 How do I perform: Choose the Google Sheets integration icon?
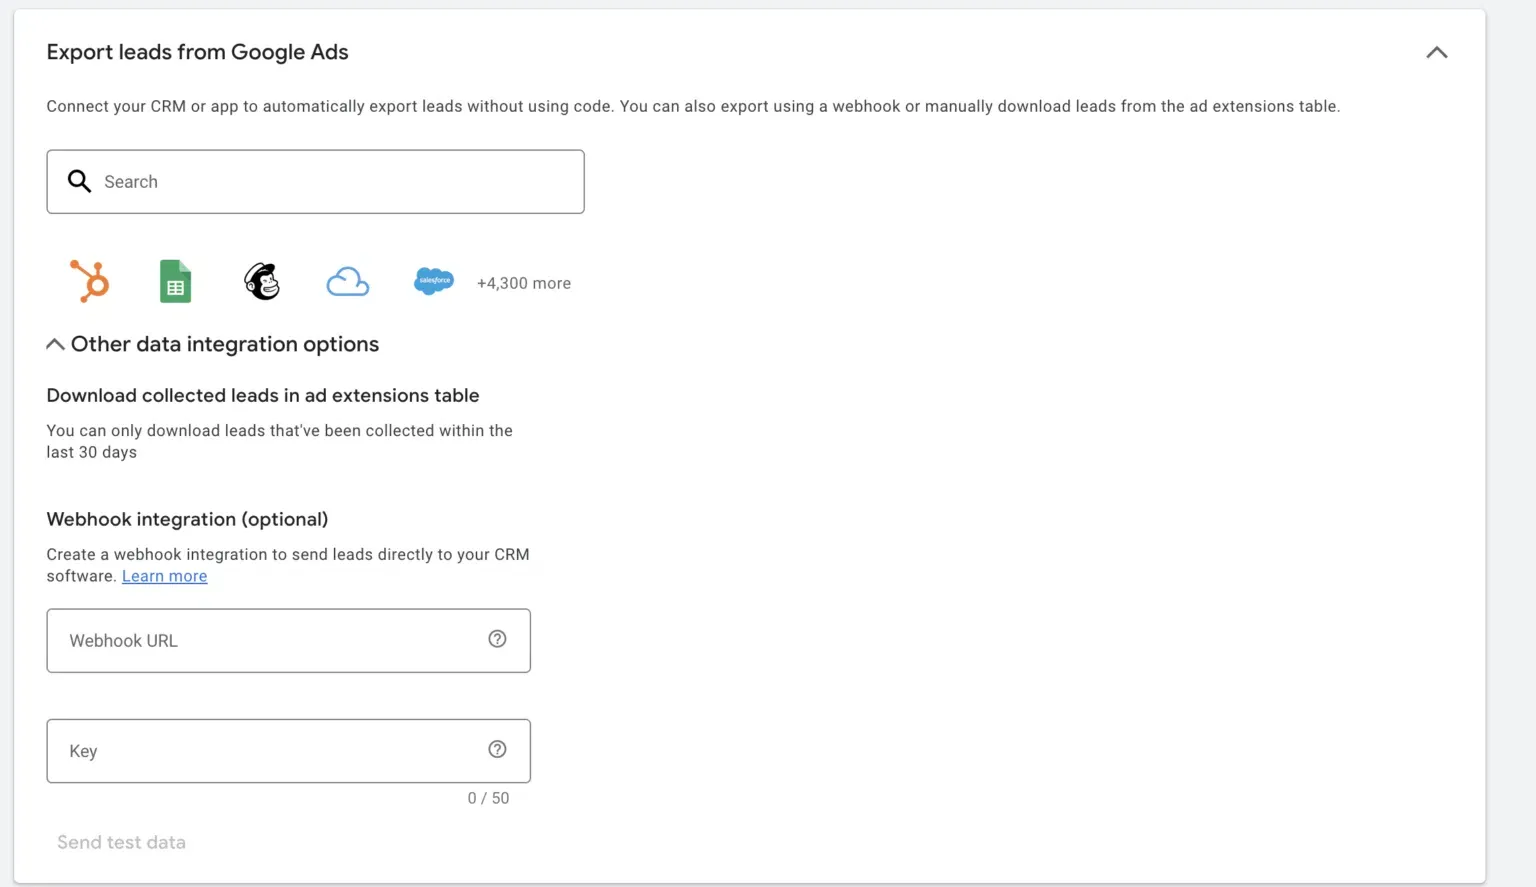coord(175,281)
